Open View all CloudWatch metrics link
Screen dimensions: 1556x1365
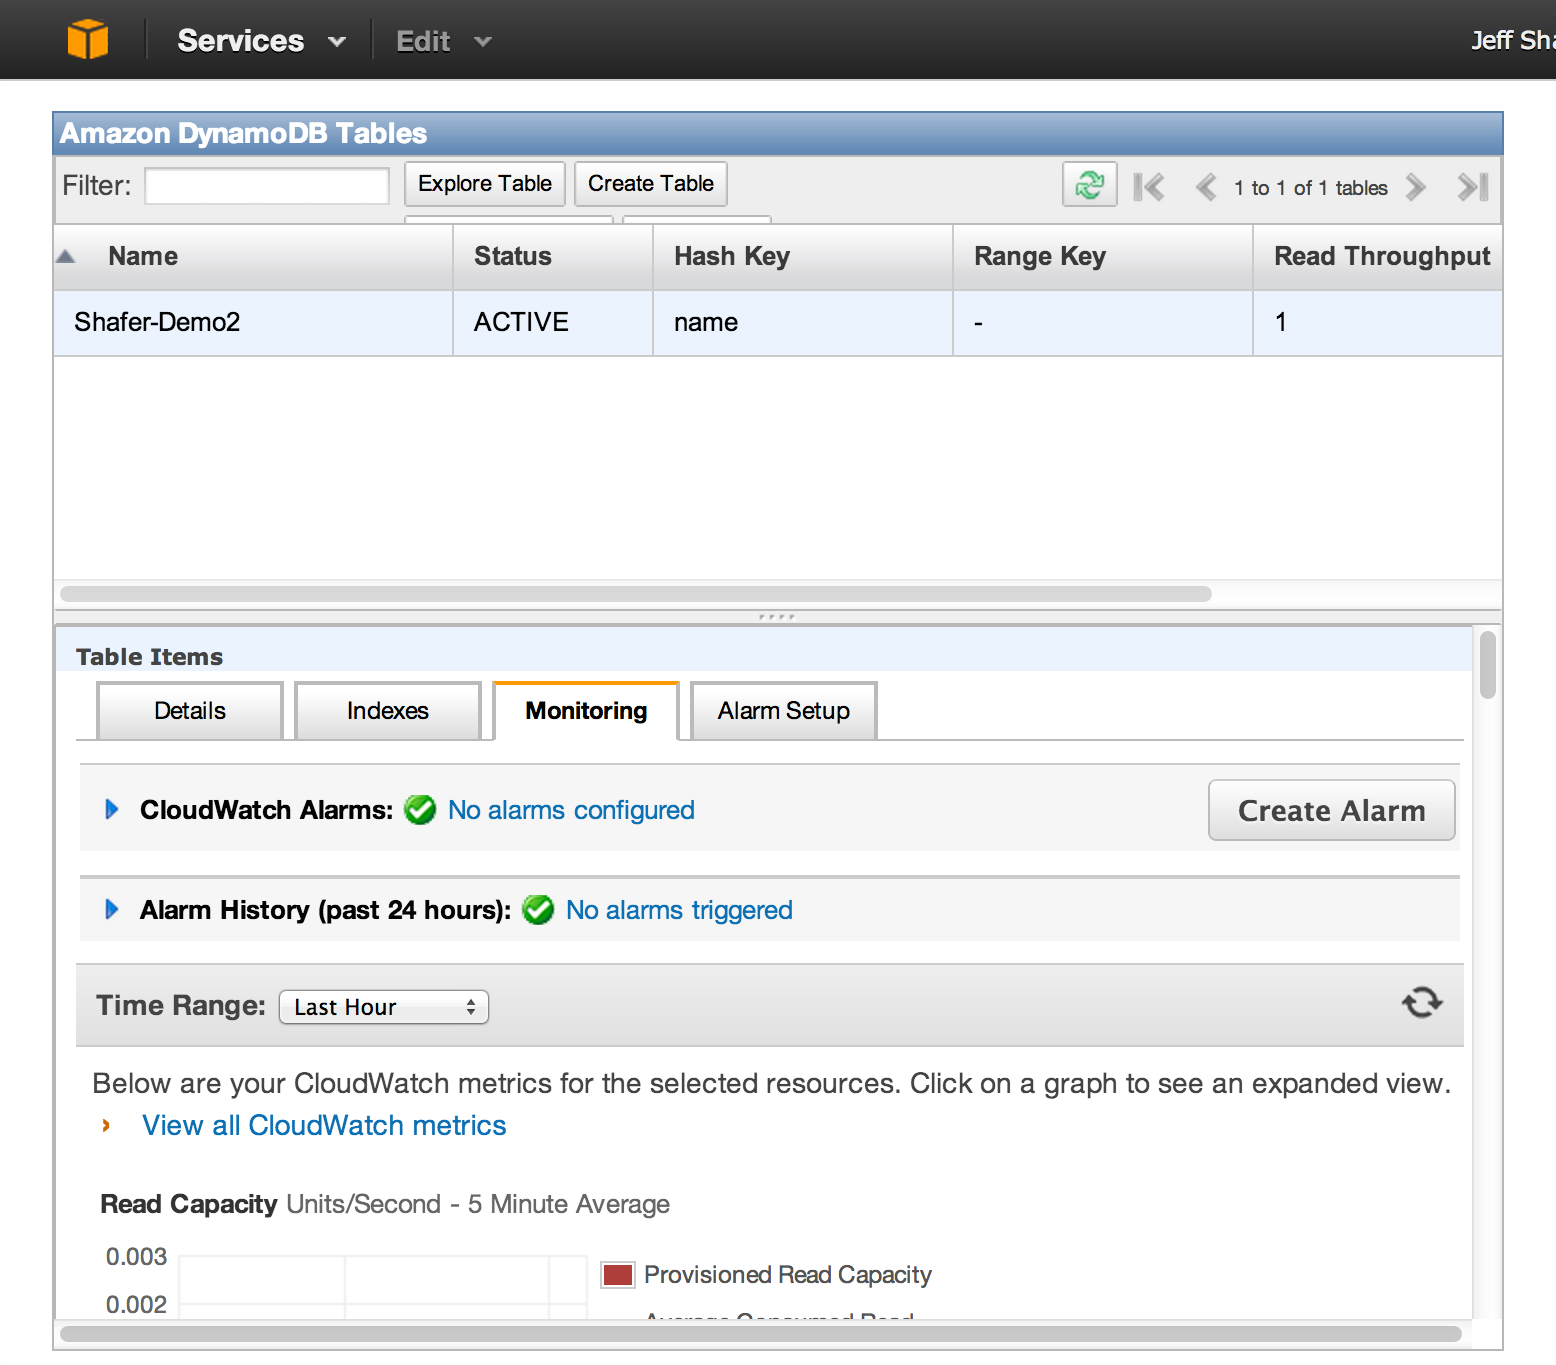click(324, 1125)
